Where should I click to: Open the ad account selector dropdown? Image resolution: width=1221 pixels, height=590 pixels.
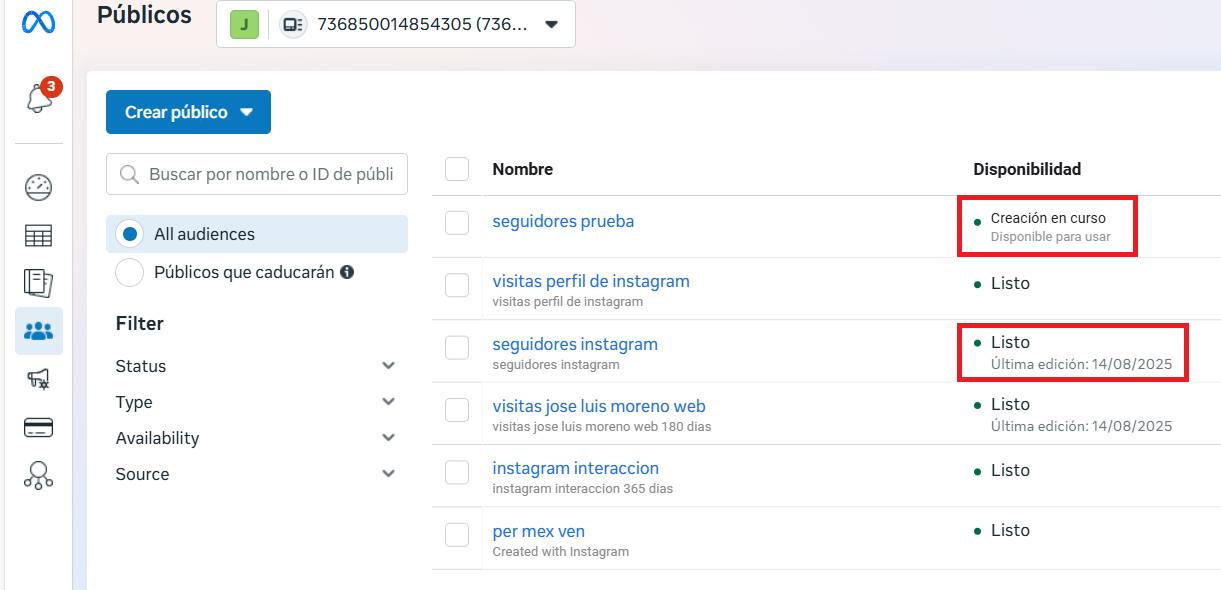[396, 24]
